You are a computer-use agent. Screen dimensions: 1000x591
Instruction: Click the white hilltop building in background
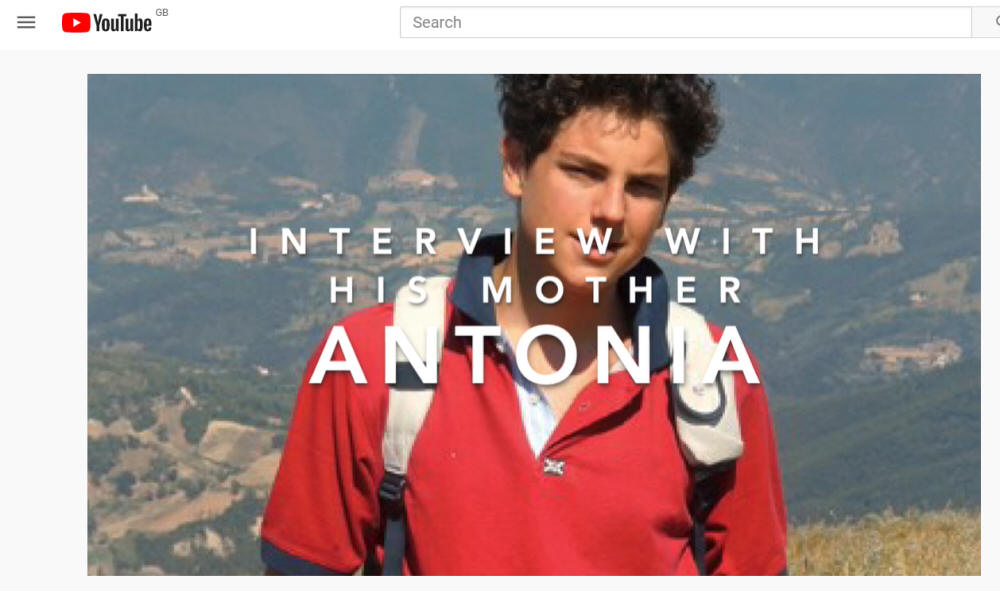coord(142,195)
